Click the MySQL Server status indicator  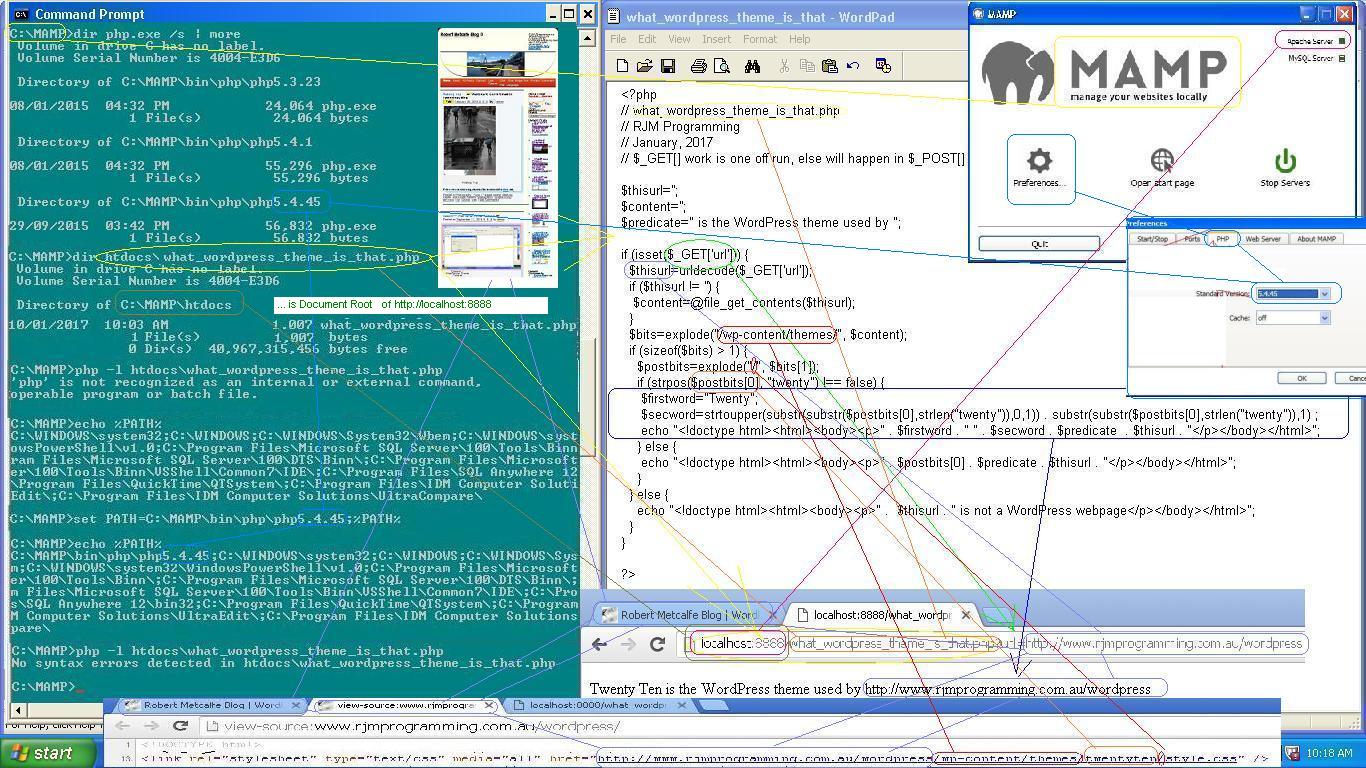[1342, 58]
